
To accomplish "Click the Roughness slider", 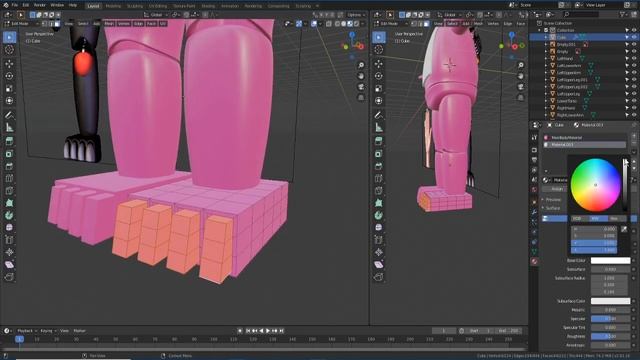I will pyautogui.click(x=610, y=336).
